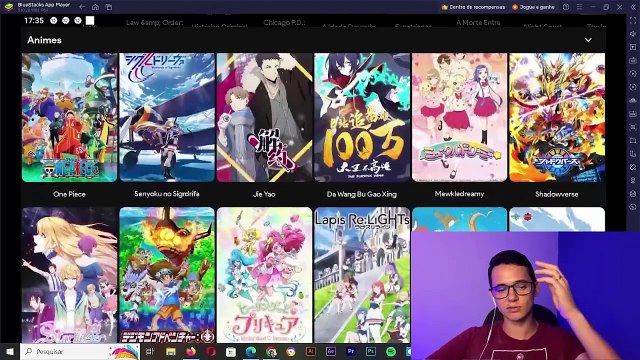Click the 'Senyoku no Sigrdrifa' title text
The height and width of the screenshot is (360, 640).
coord(167,194)
